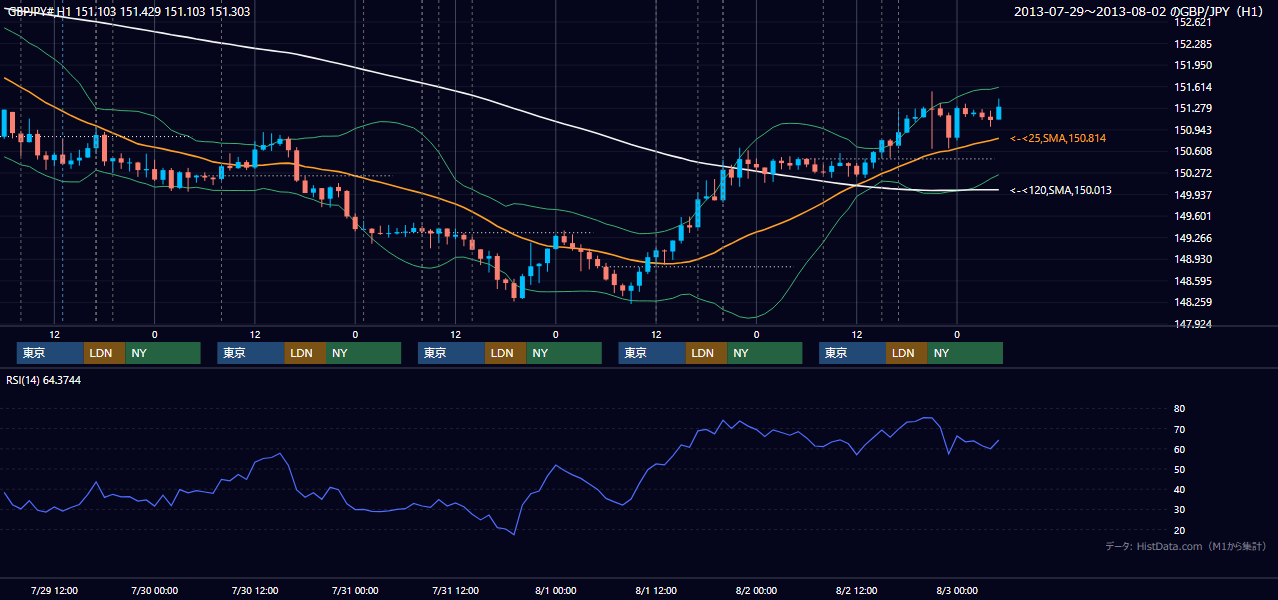
Task: Click the RSI scale level 40
Action: click(x=1179, y=490)
